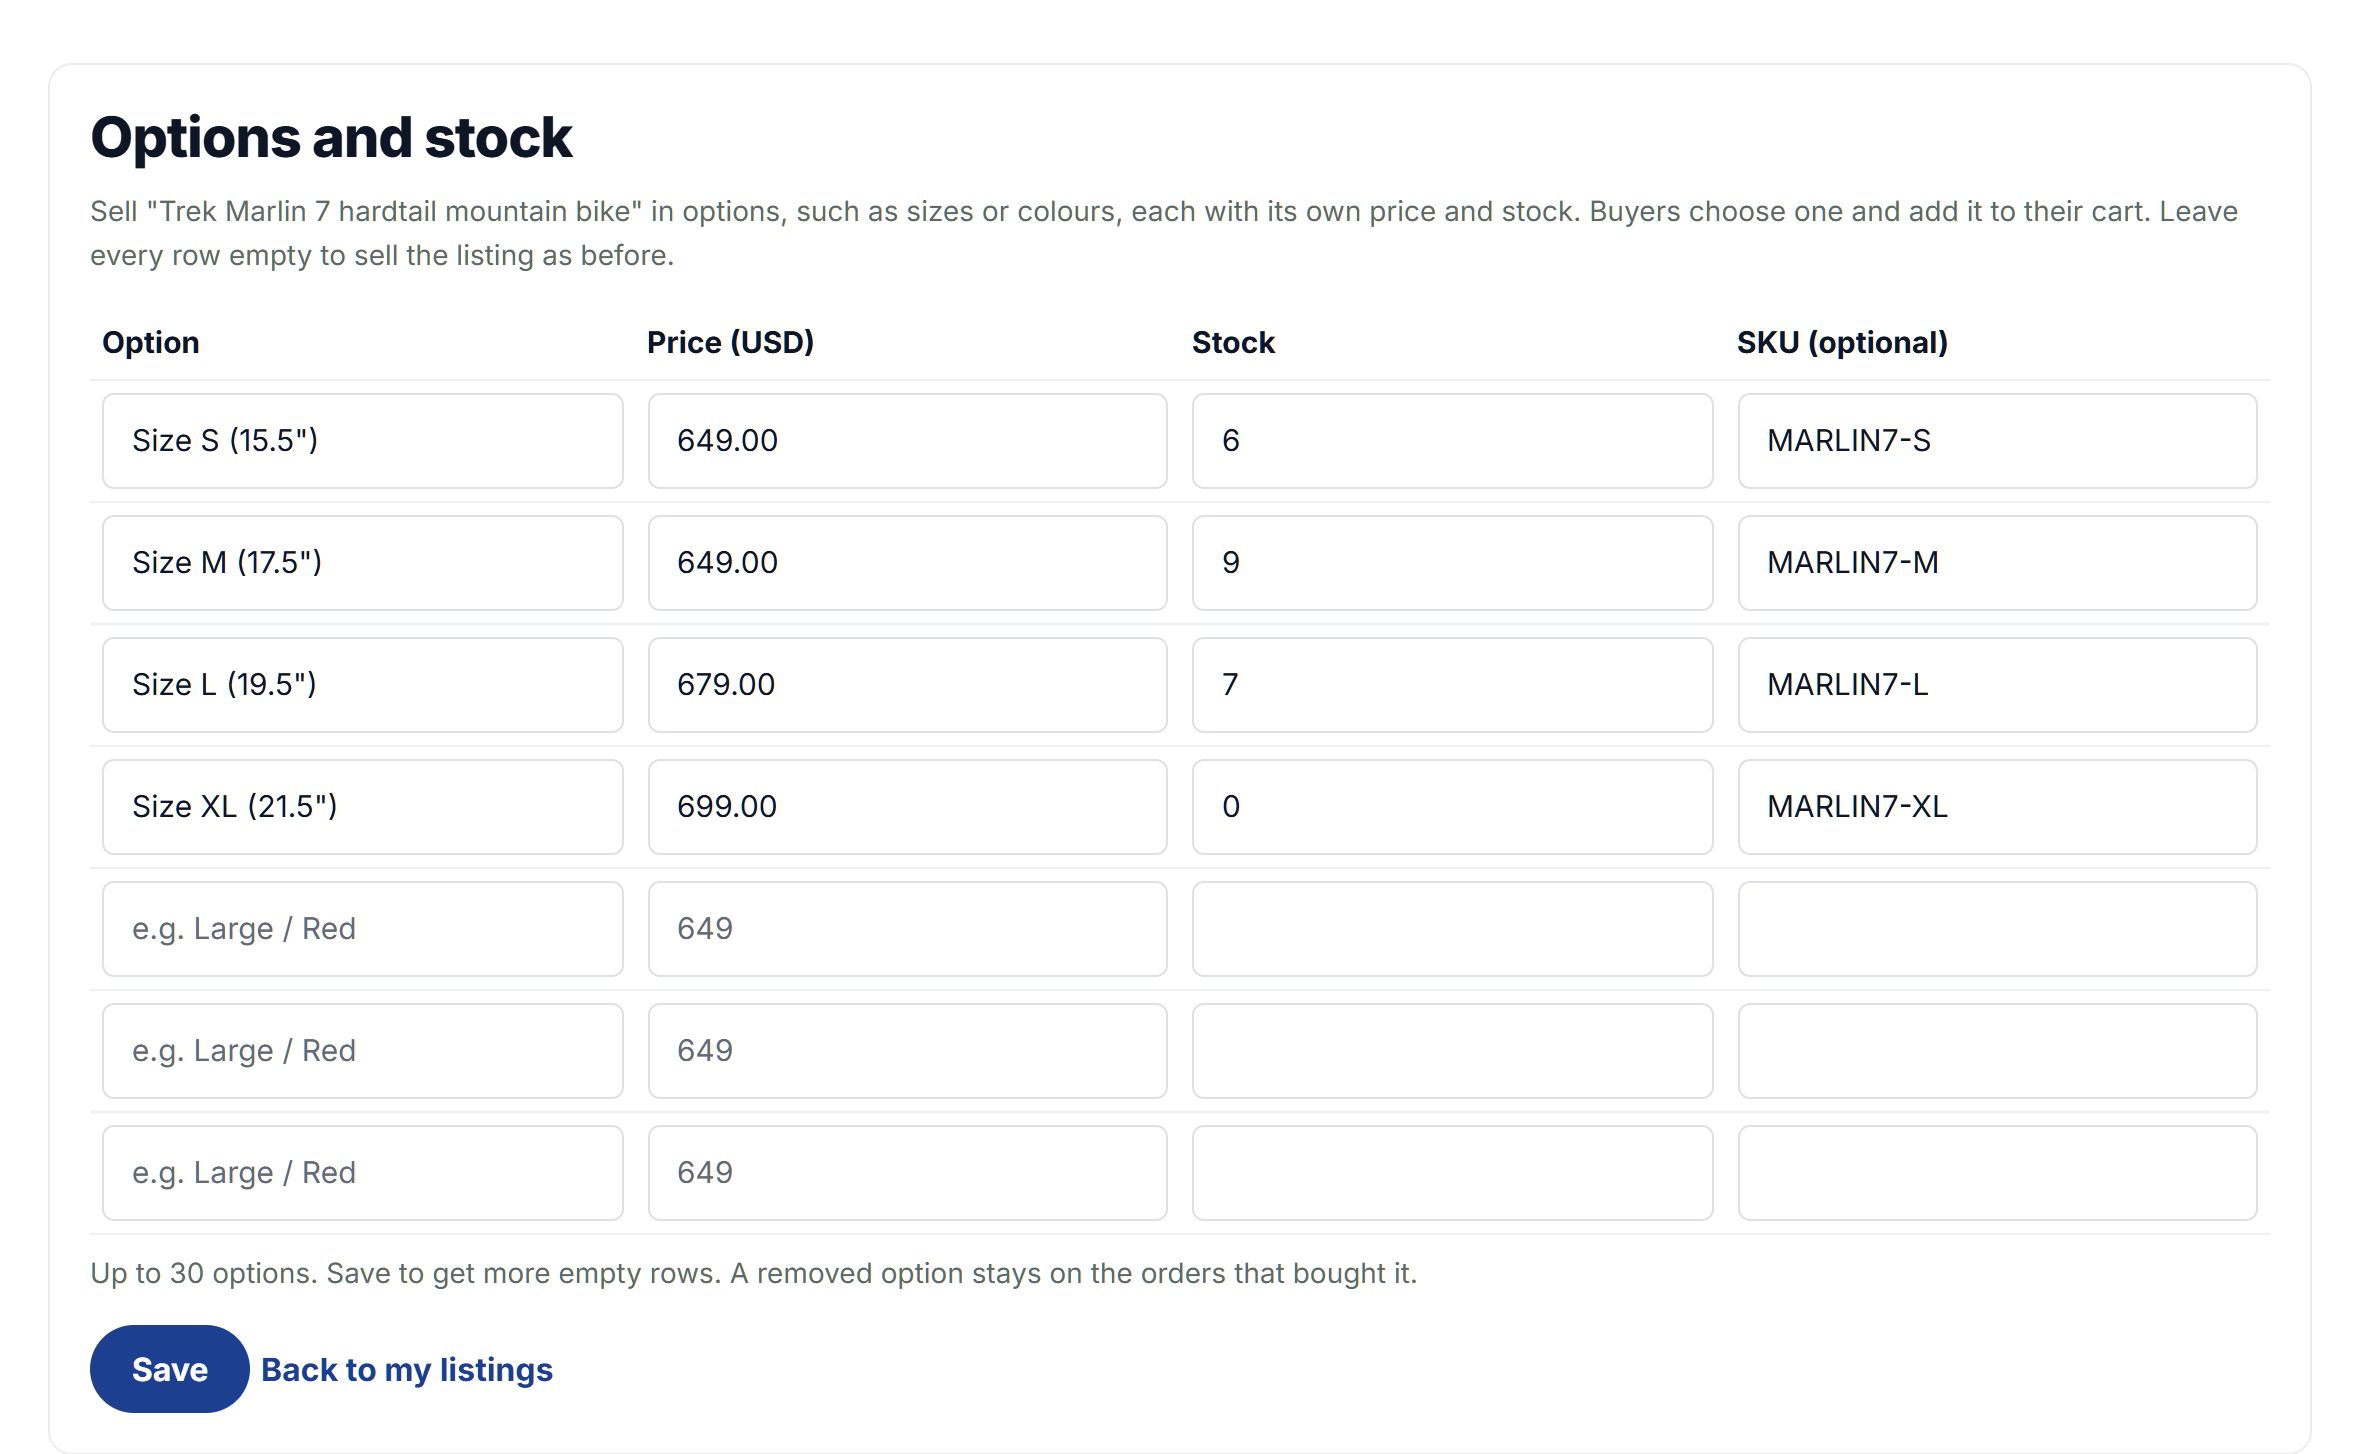This screenshot has height=1454, width=2360.
Task: Edit the Size XL (21.5") option field
Action: (x=362, y=807)
